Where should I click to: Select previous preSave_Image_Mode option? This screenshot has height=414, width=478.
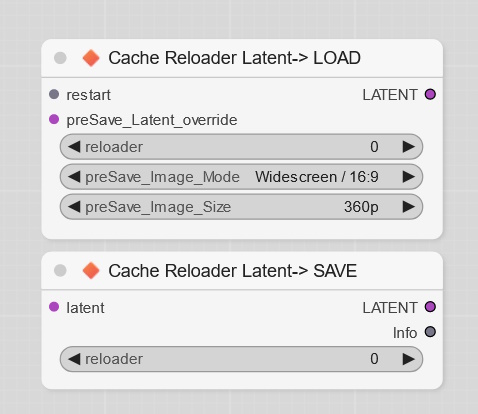(74, 177)
